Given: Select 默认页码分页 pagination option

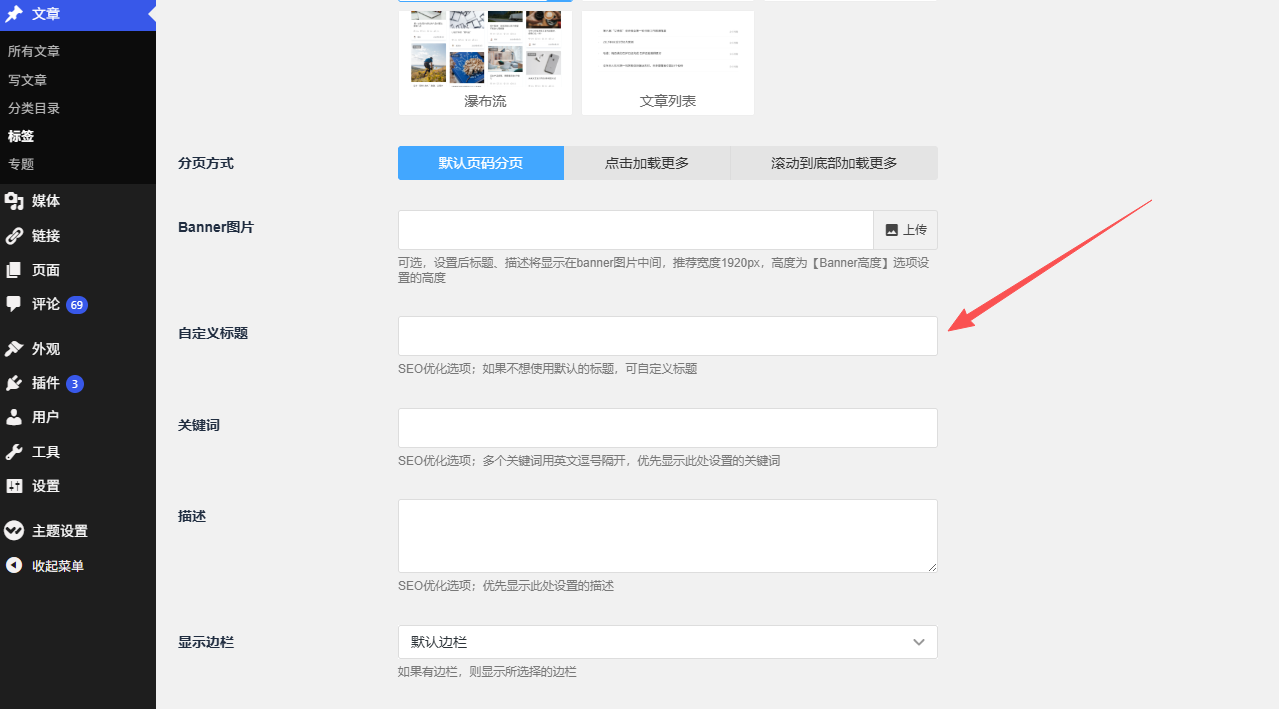Looking at the screenshot, I should (481, 163).
